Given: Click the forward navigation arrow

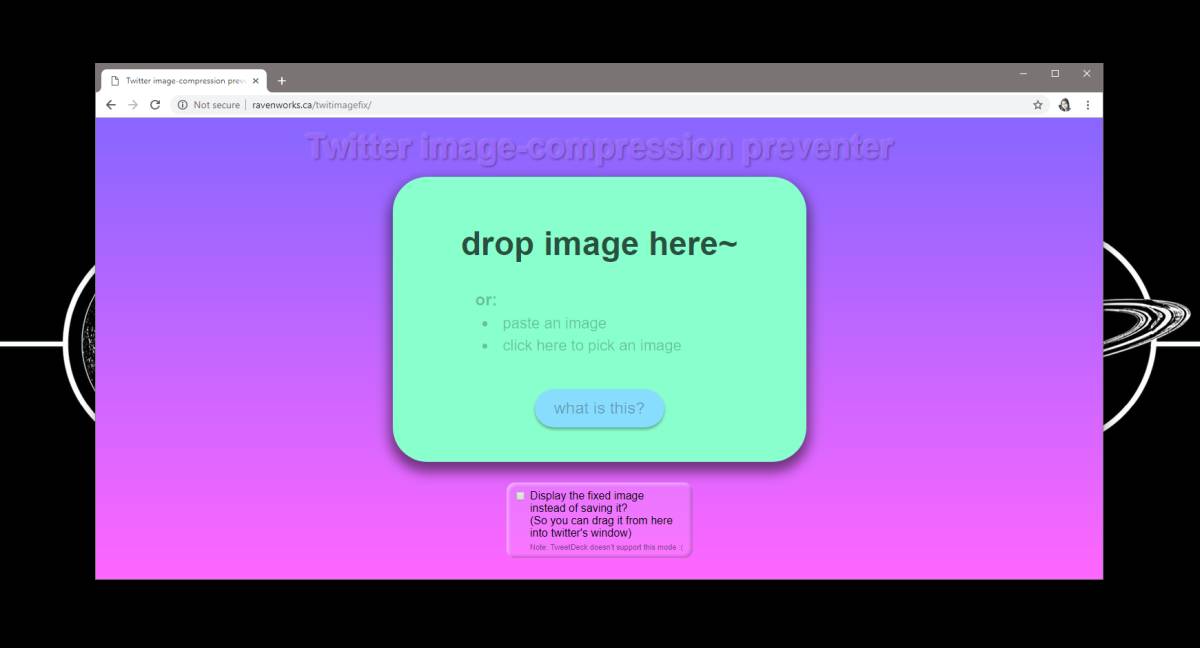Looking at the screenshot, I should [x=131, y=104].
